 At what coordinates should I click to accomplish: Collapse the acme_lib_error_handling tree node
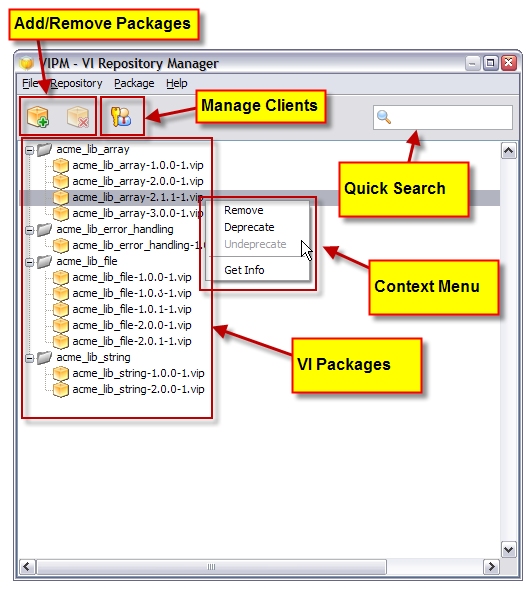click(29, 230)
